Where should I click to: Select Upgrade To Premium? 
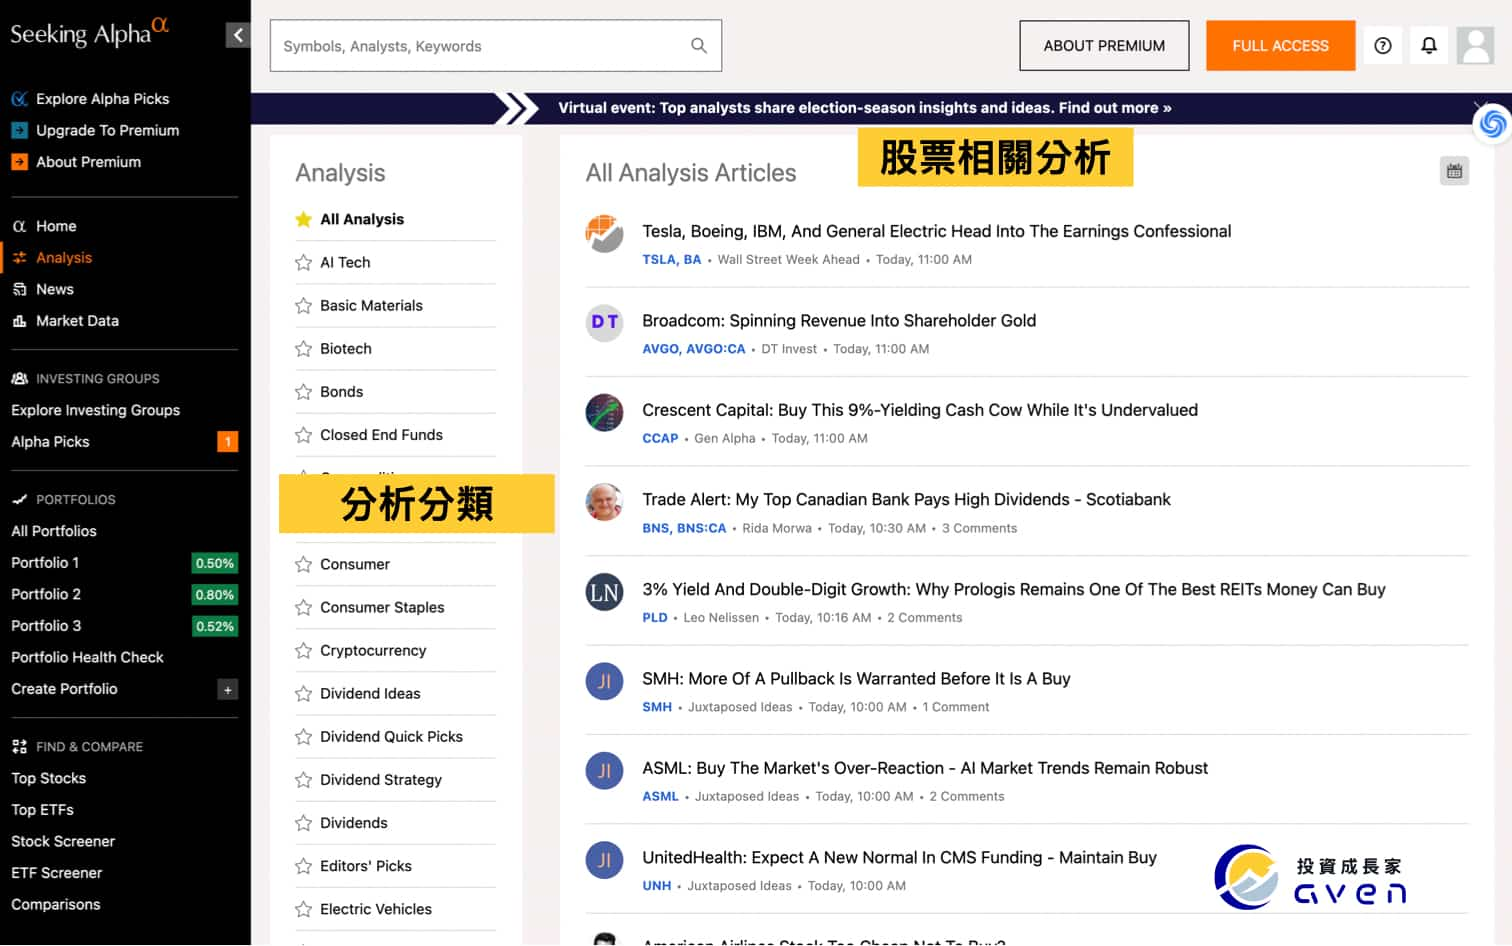point(107,130)
